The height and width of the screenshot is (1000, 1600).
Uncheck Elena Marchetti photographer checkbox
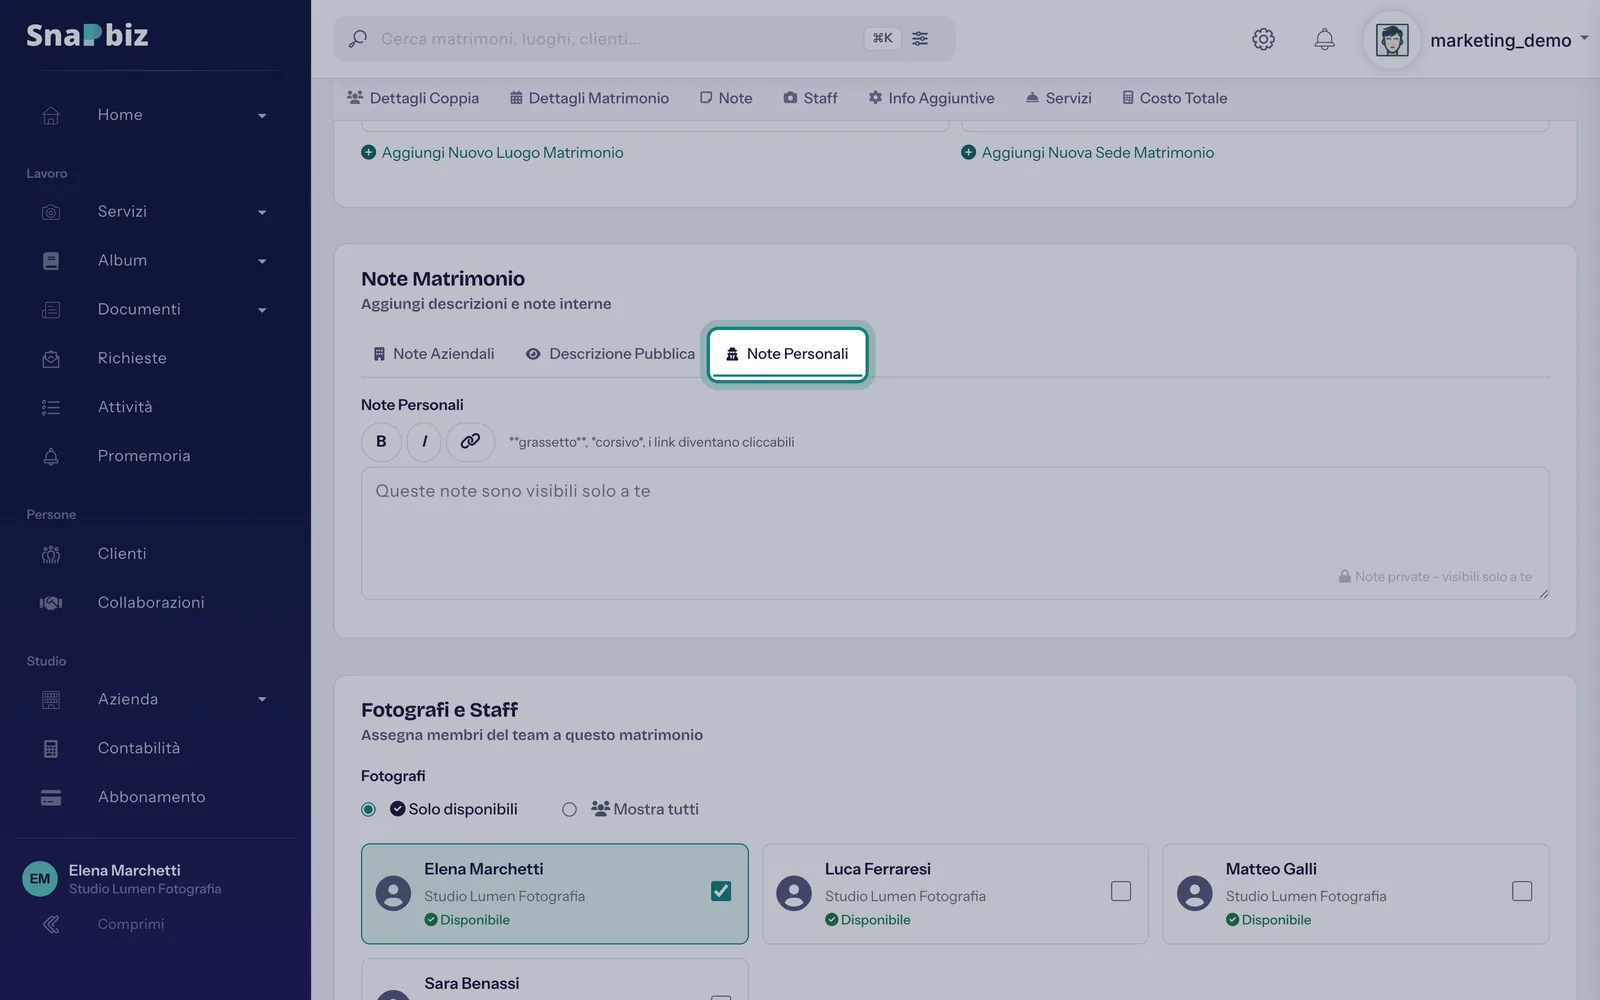[721, 891]
